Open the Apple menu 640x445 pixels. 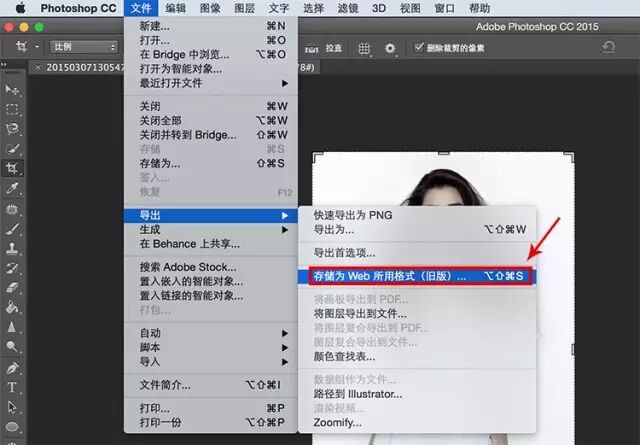[20, 8]
